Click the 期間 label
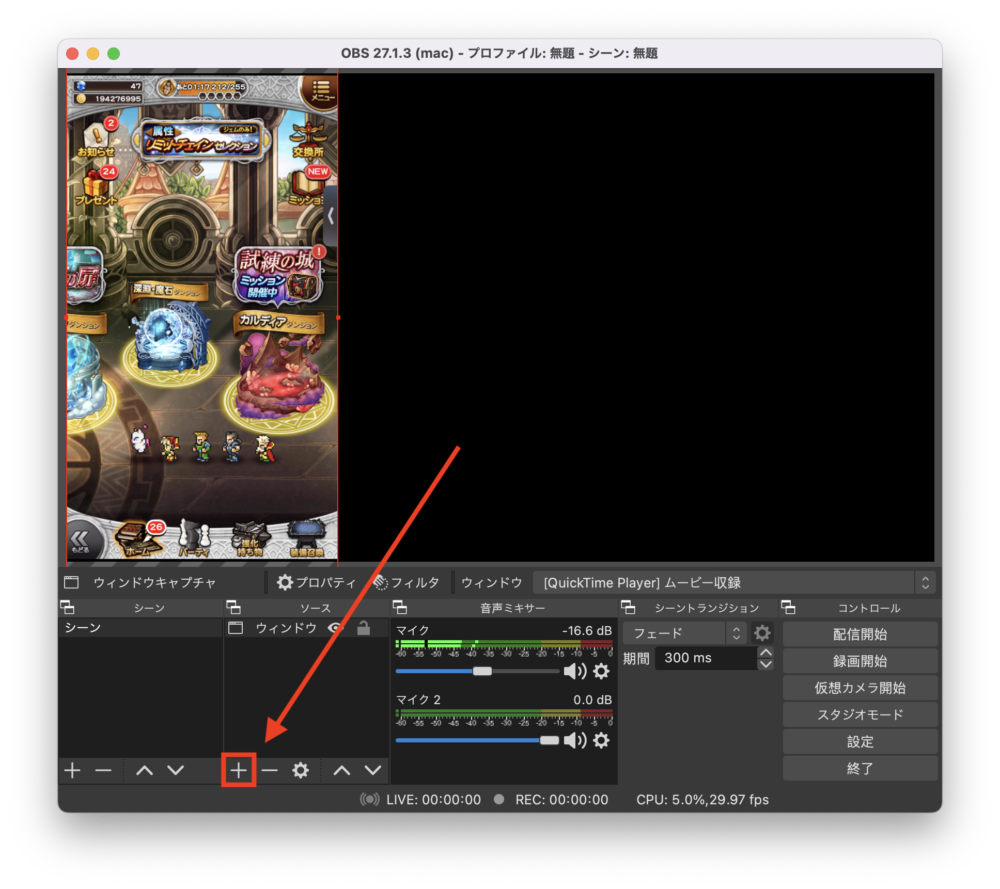The image size is (1000, 889). (x=636, y=658)
